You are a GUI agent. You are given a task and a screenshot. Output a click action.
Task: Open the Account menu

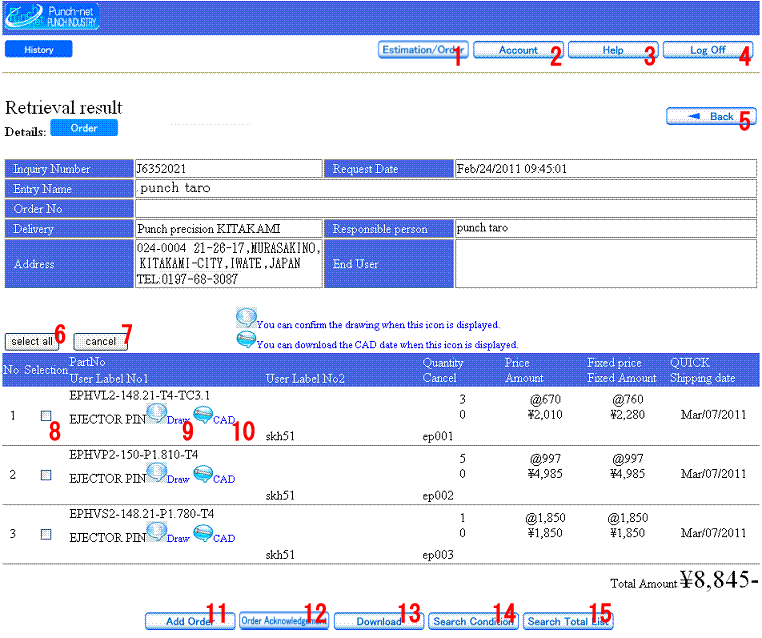click(518, 50)
